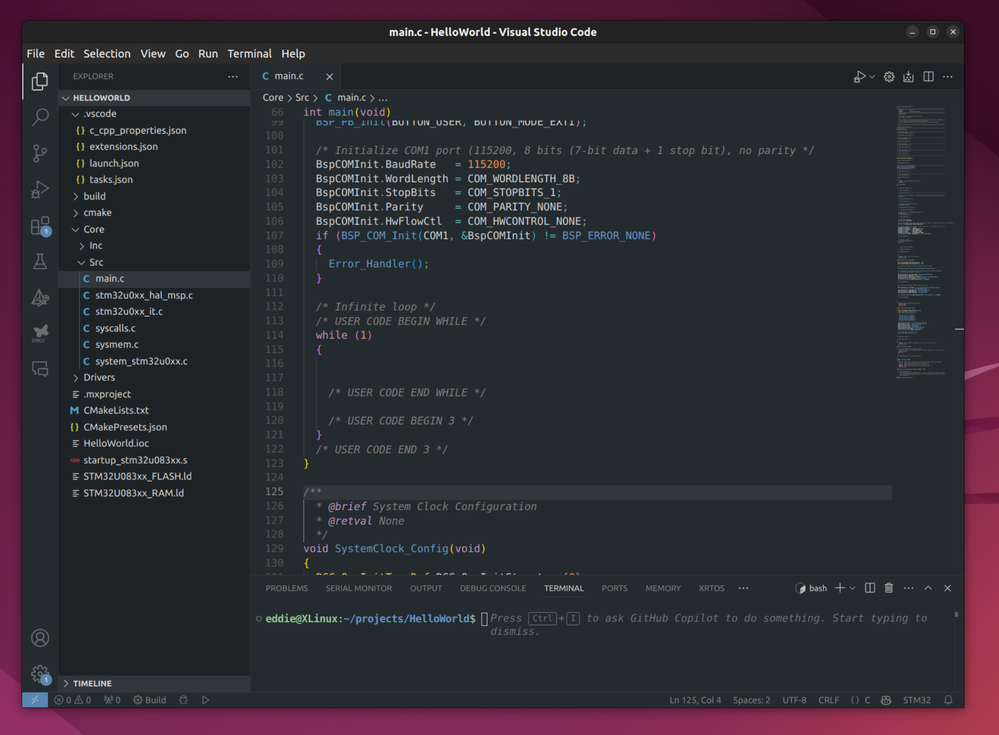Delete the terminal with the trash icon
Screen dimensions: 999x735
pos(888,588)
